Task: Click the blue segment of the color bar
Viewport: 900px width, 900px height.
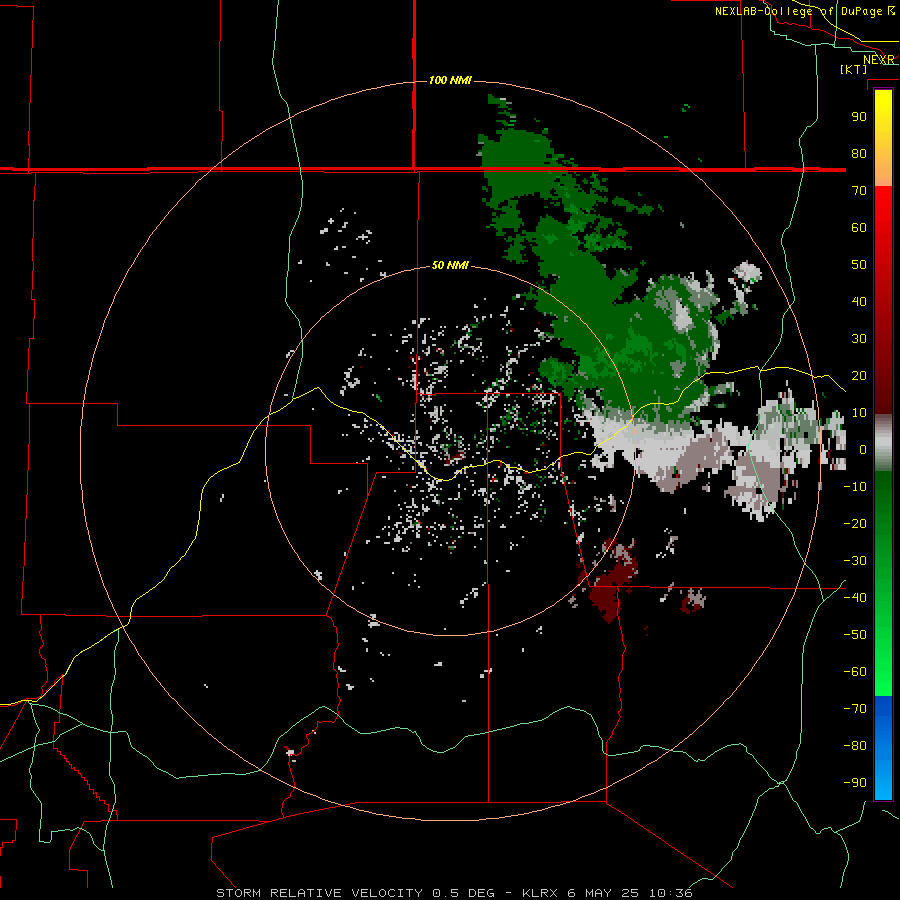Action: [883, 747]
